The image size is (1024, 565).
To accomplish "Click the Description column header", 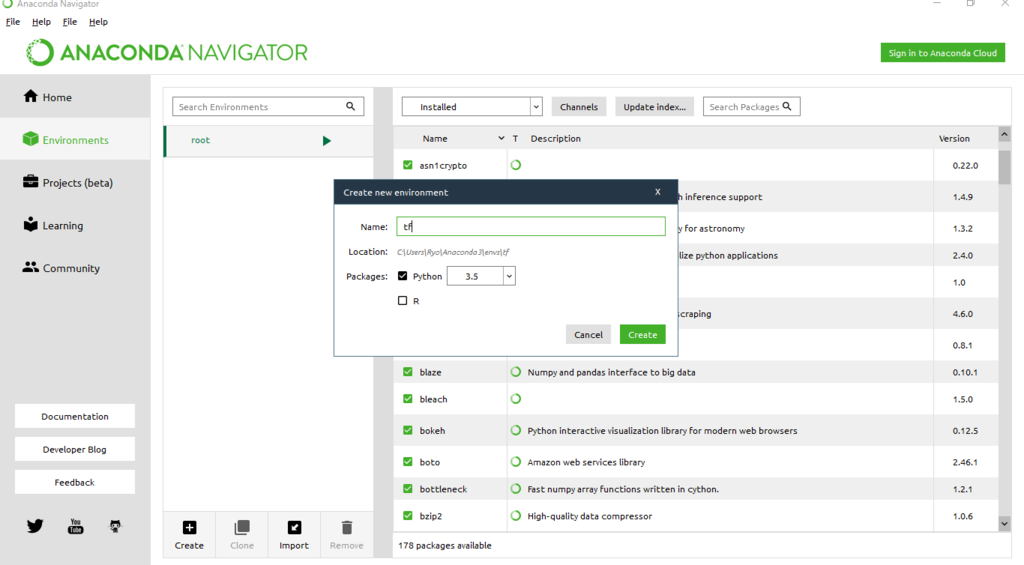I will point(556,138).
